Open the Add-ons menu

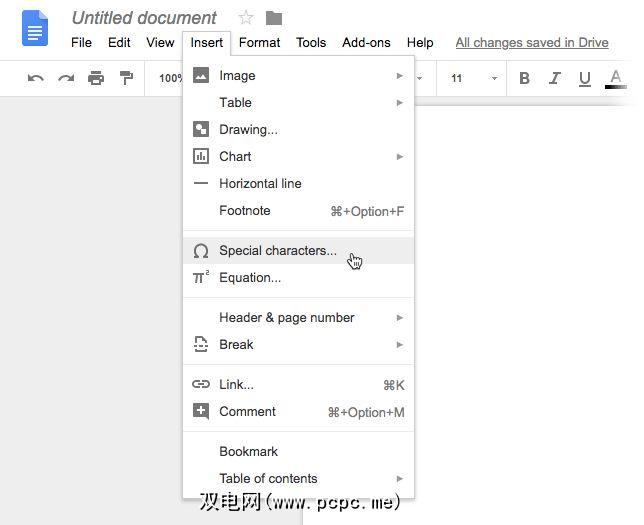(x=366, y=42)
